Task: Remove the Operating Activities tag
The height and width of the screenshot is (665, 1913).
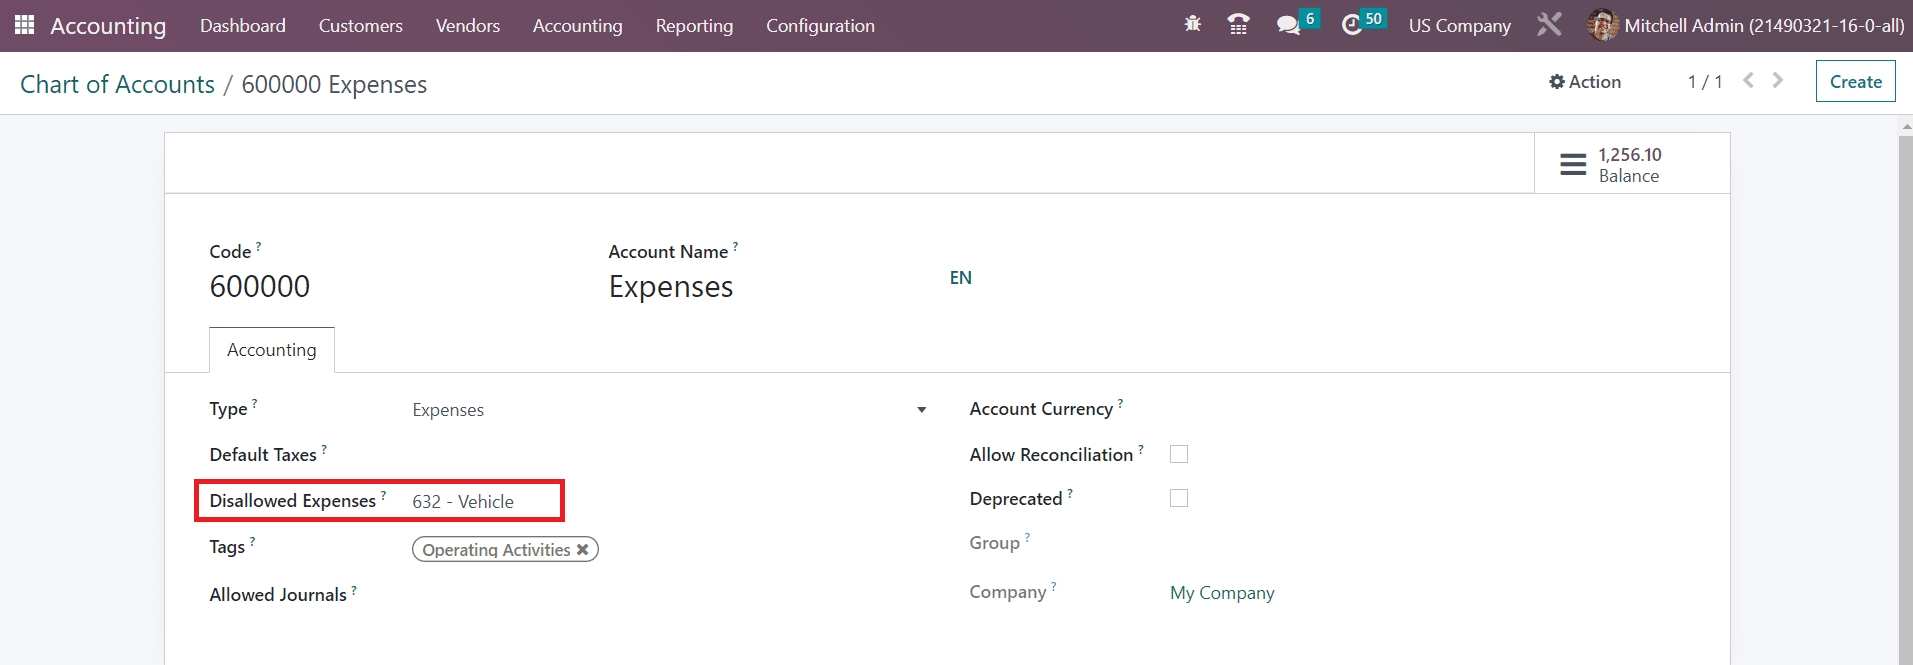Action: click(583, 550)
